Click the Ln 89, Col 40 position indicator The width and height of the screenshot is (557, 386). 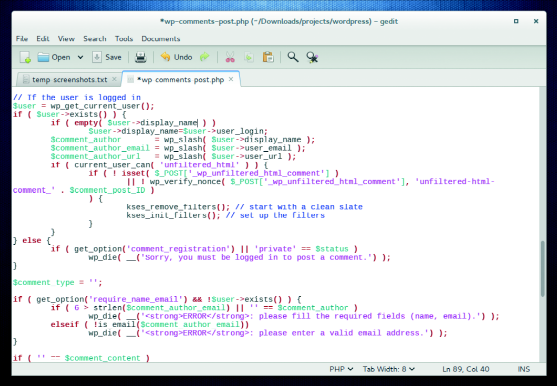pos(466,369)
